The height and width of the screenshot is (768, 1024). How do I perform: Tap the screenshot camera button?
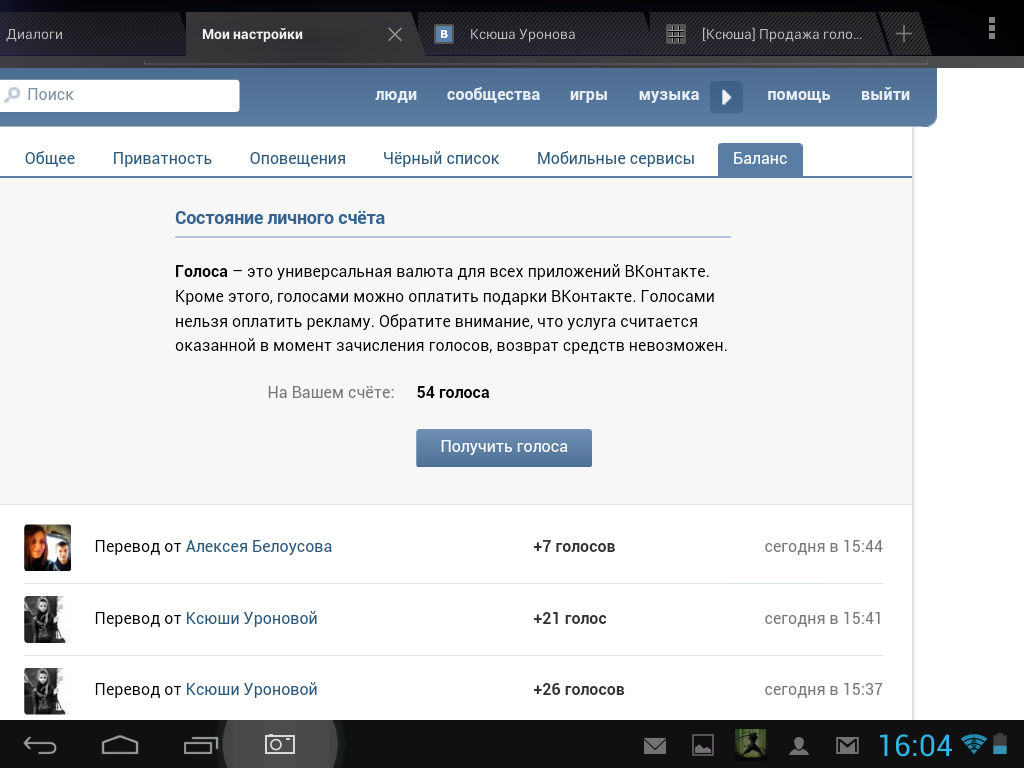[x=280, y=744]
